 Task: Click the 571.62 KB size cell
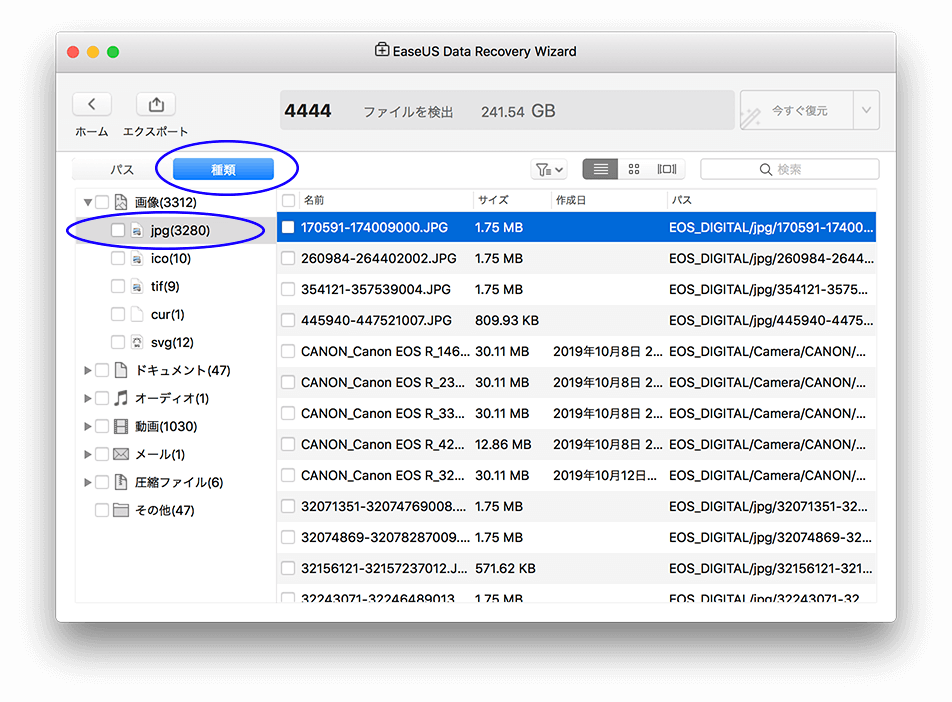(x=505, y=568)
